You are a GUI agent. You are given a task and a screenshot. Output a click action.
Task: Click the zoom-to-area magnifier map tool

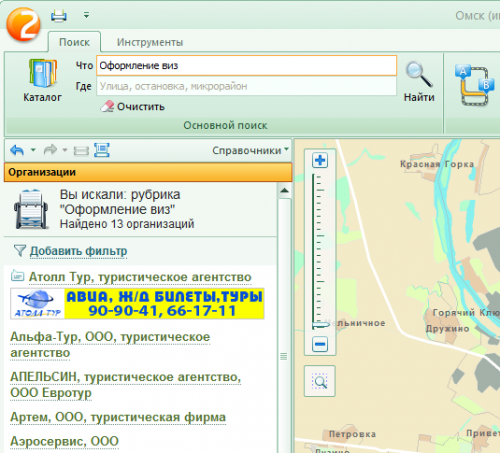pos(320,381)
